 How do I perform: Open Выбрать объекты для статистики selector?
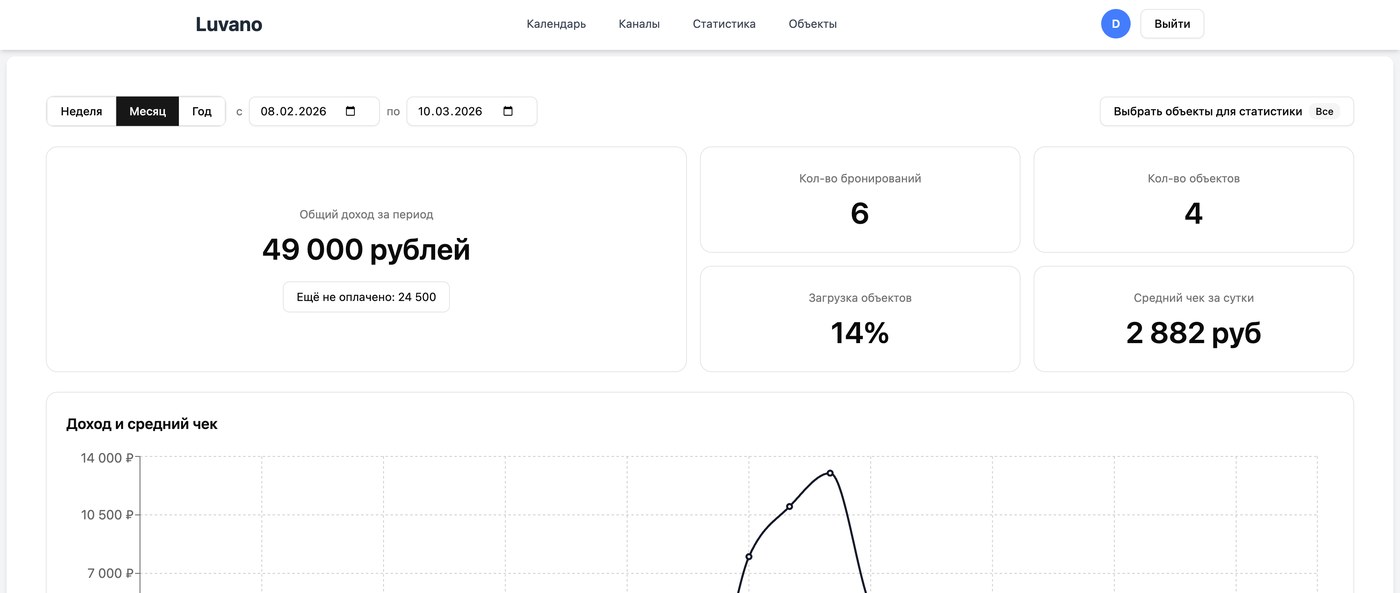click(1227, 111)
